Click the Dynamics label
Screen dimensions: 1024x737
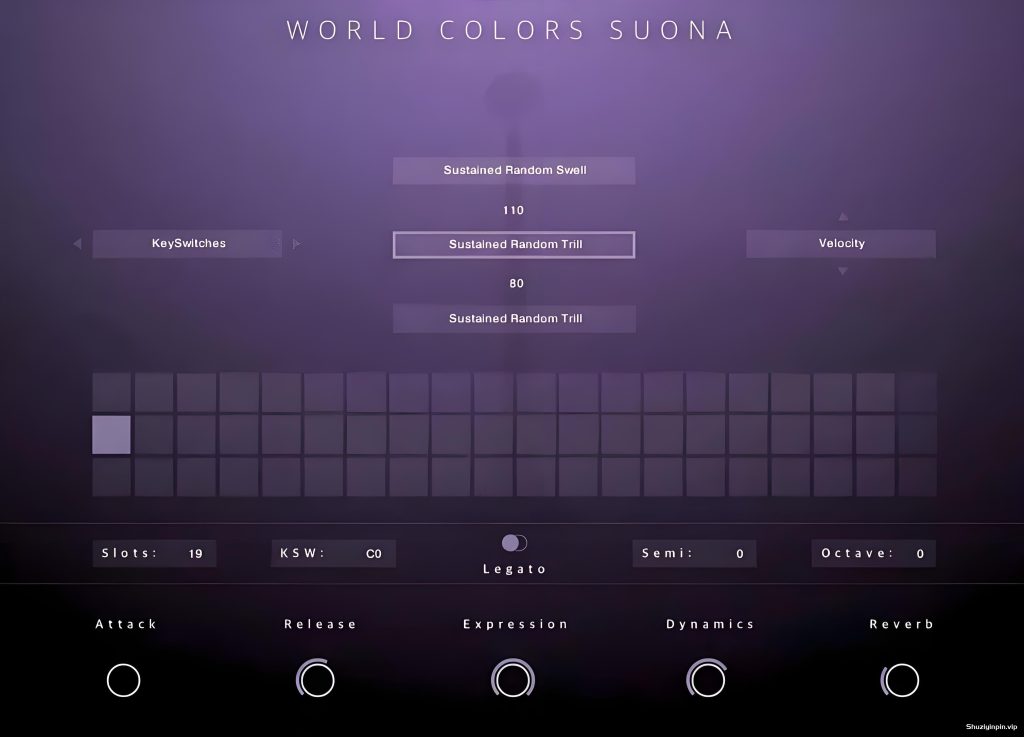pos(710,625)
